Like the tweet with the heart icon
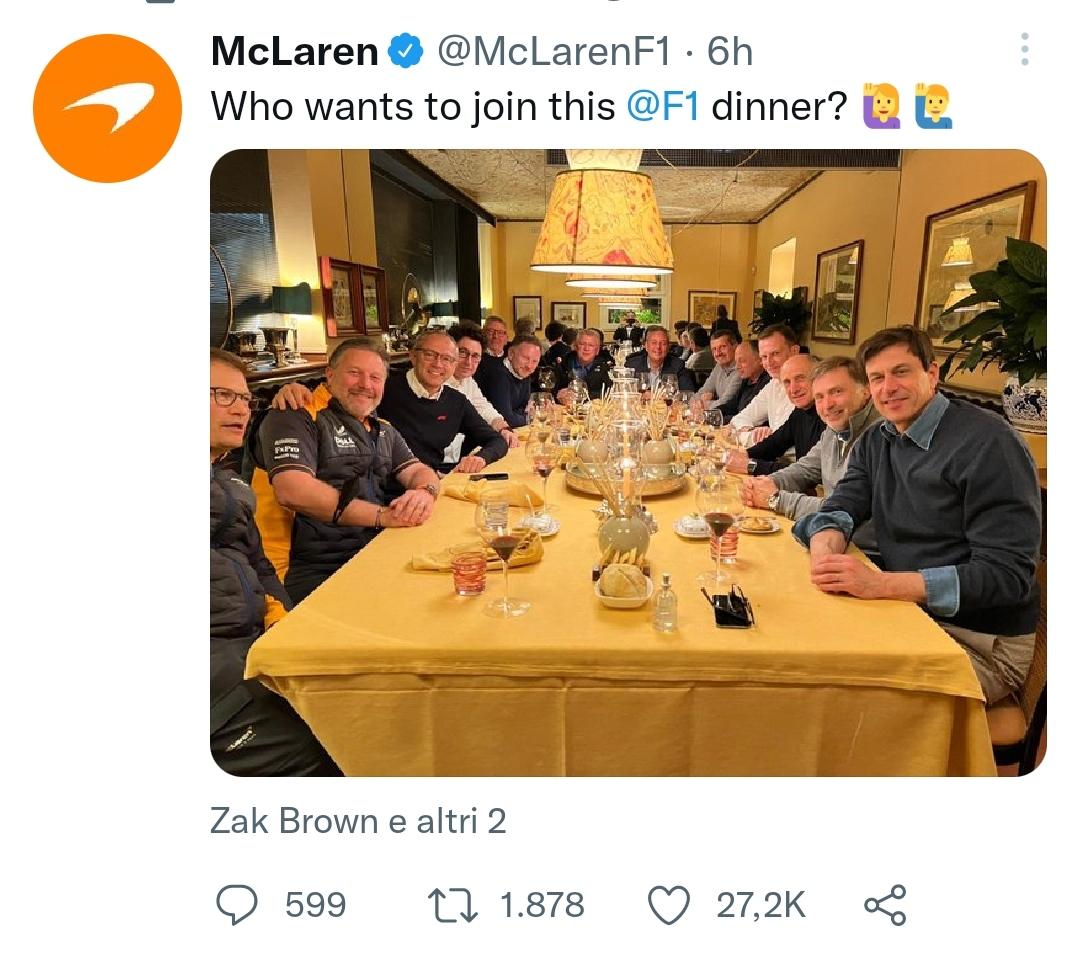Viewport: 1080px width, 959px height. click(x=669, y=905)
